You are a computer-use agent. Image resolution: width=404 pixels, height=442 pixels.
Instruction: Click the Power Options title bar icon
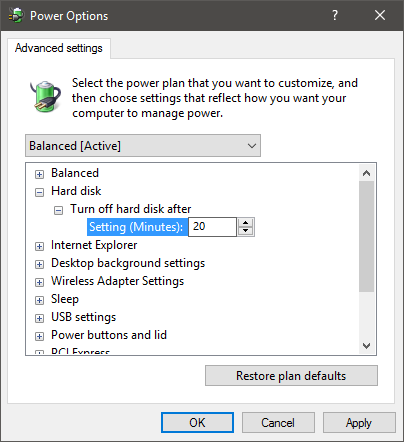(x=16, y=16)
